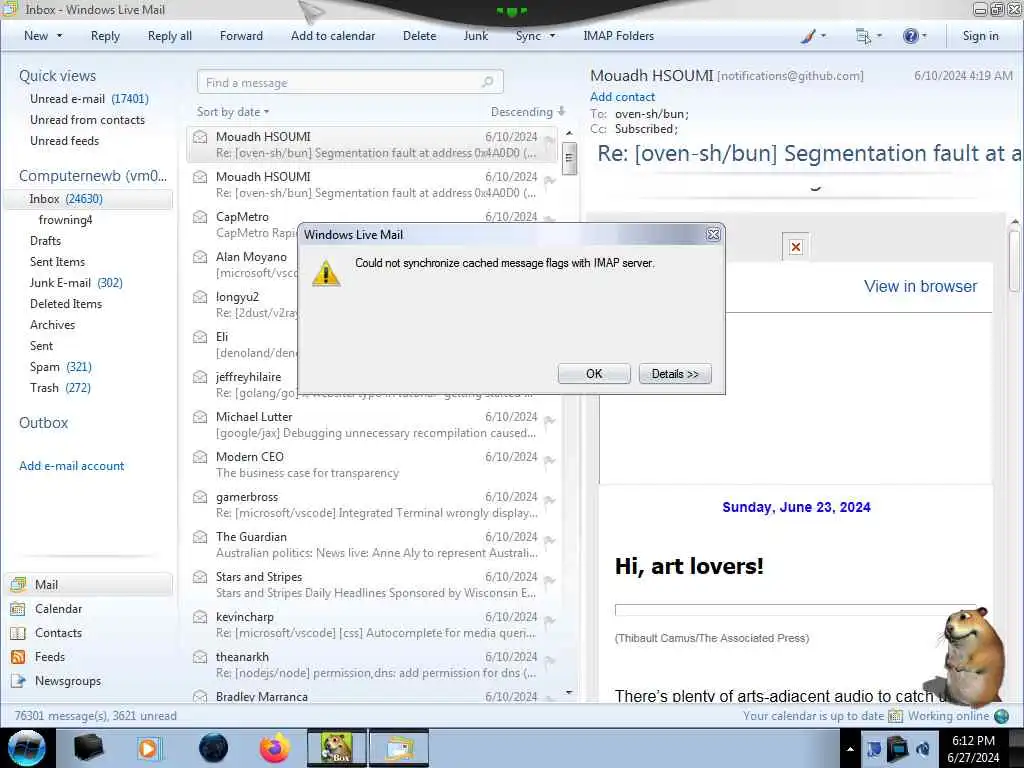Screen dimensions: 1024x768
Task: Flag The Guardian message
Action: pos(550,541)
